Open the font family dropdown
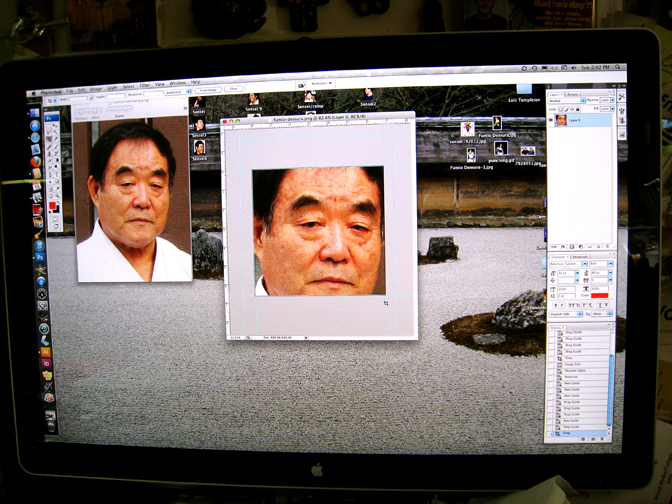The height and width of the screenshot is (504, 672). tap(568, 264)
